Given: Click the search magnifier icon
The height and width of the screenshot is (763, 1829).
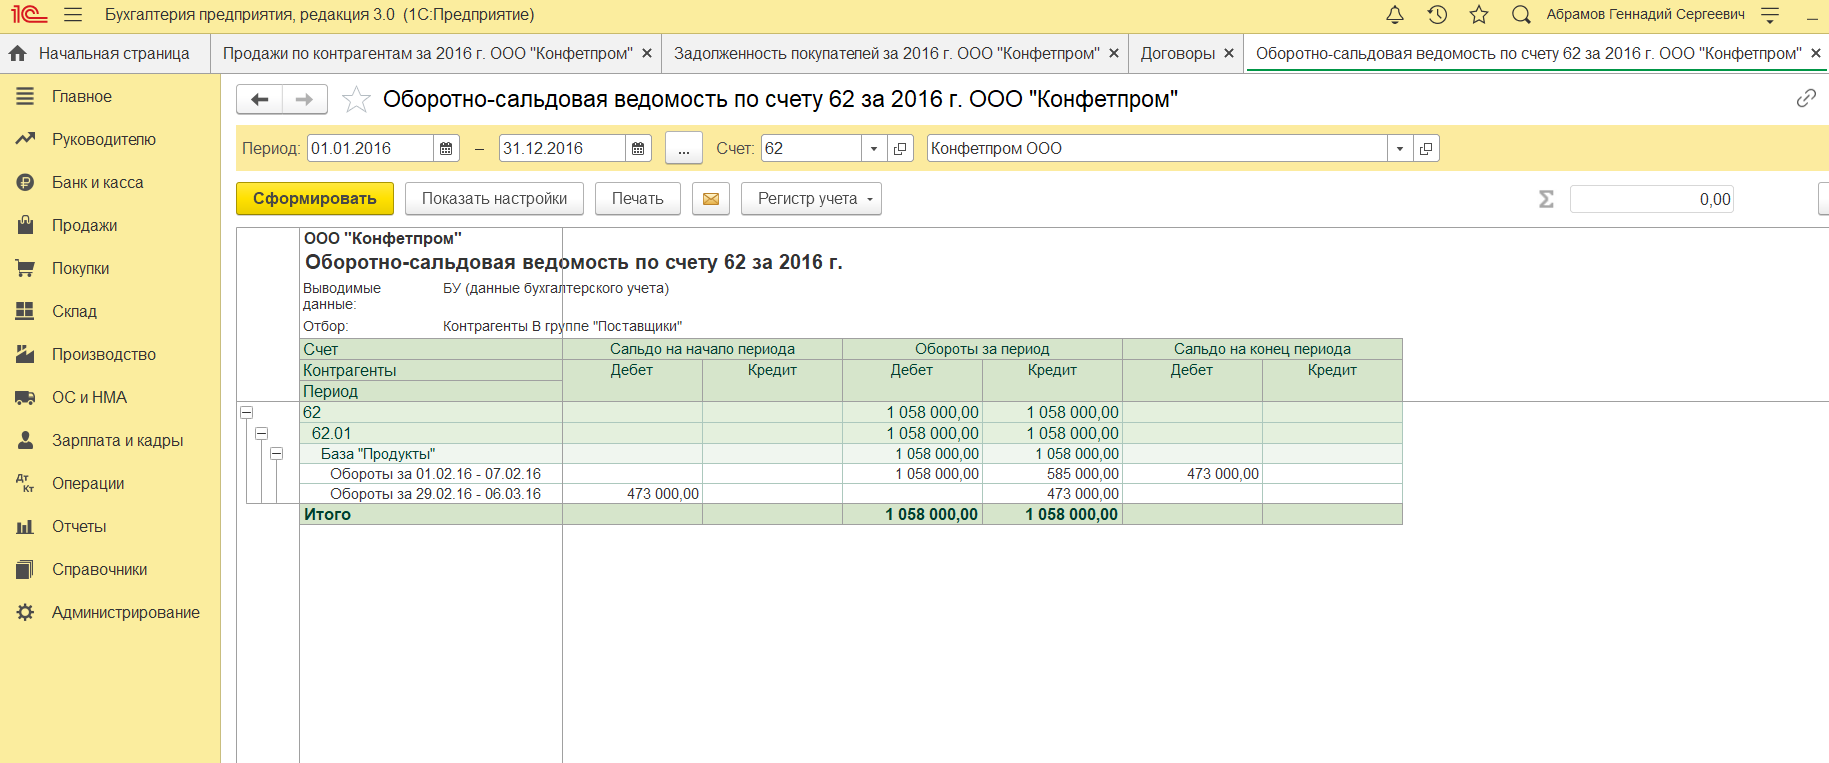Looking at the screenshot, I should coord(1521,15).
